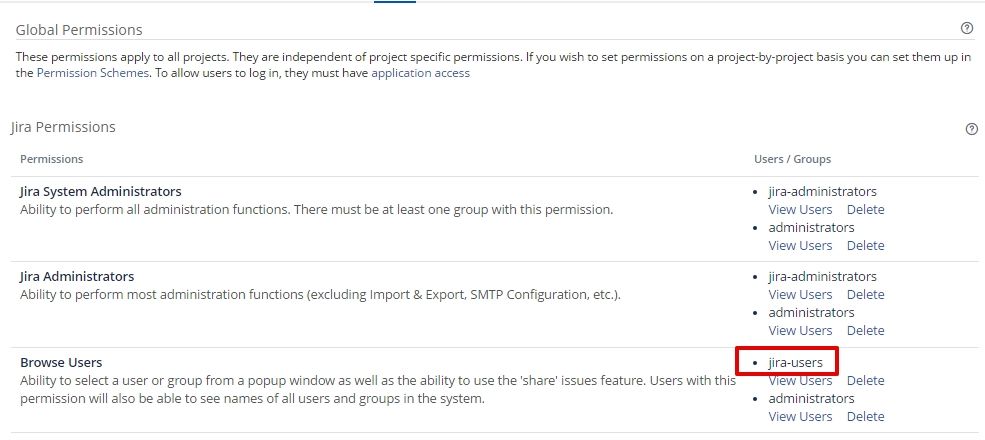The image size is (985, 440).
Task: Click the Browse Users permission title
Action: [x=61, y=362]
